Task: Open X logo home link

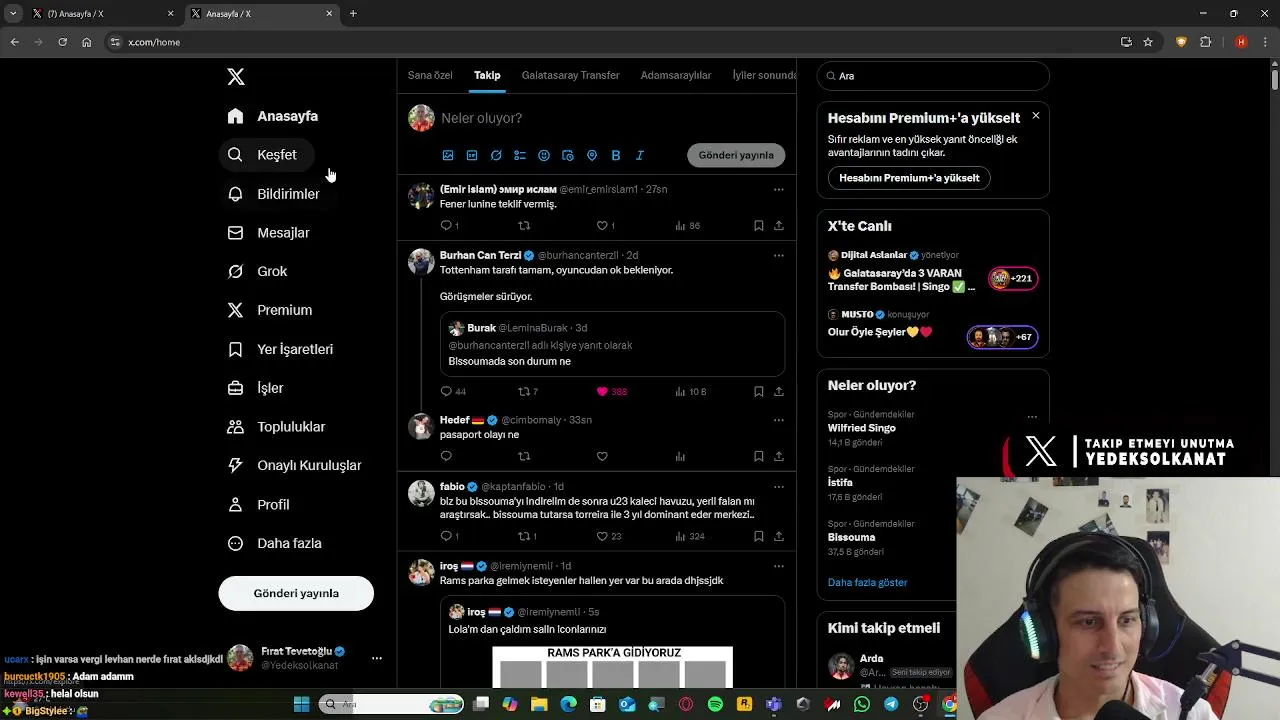Action: coord(236,77)
